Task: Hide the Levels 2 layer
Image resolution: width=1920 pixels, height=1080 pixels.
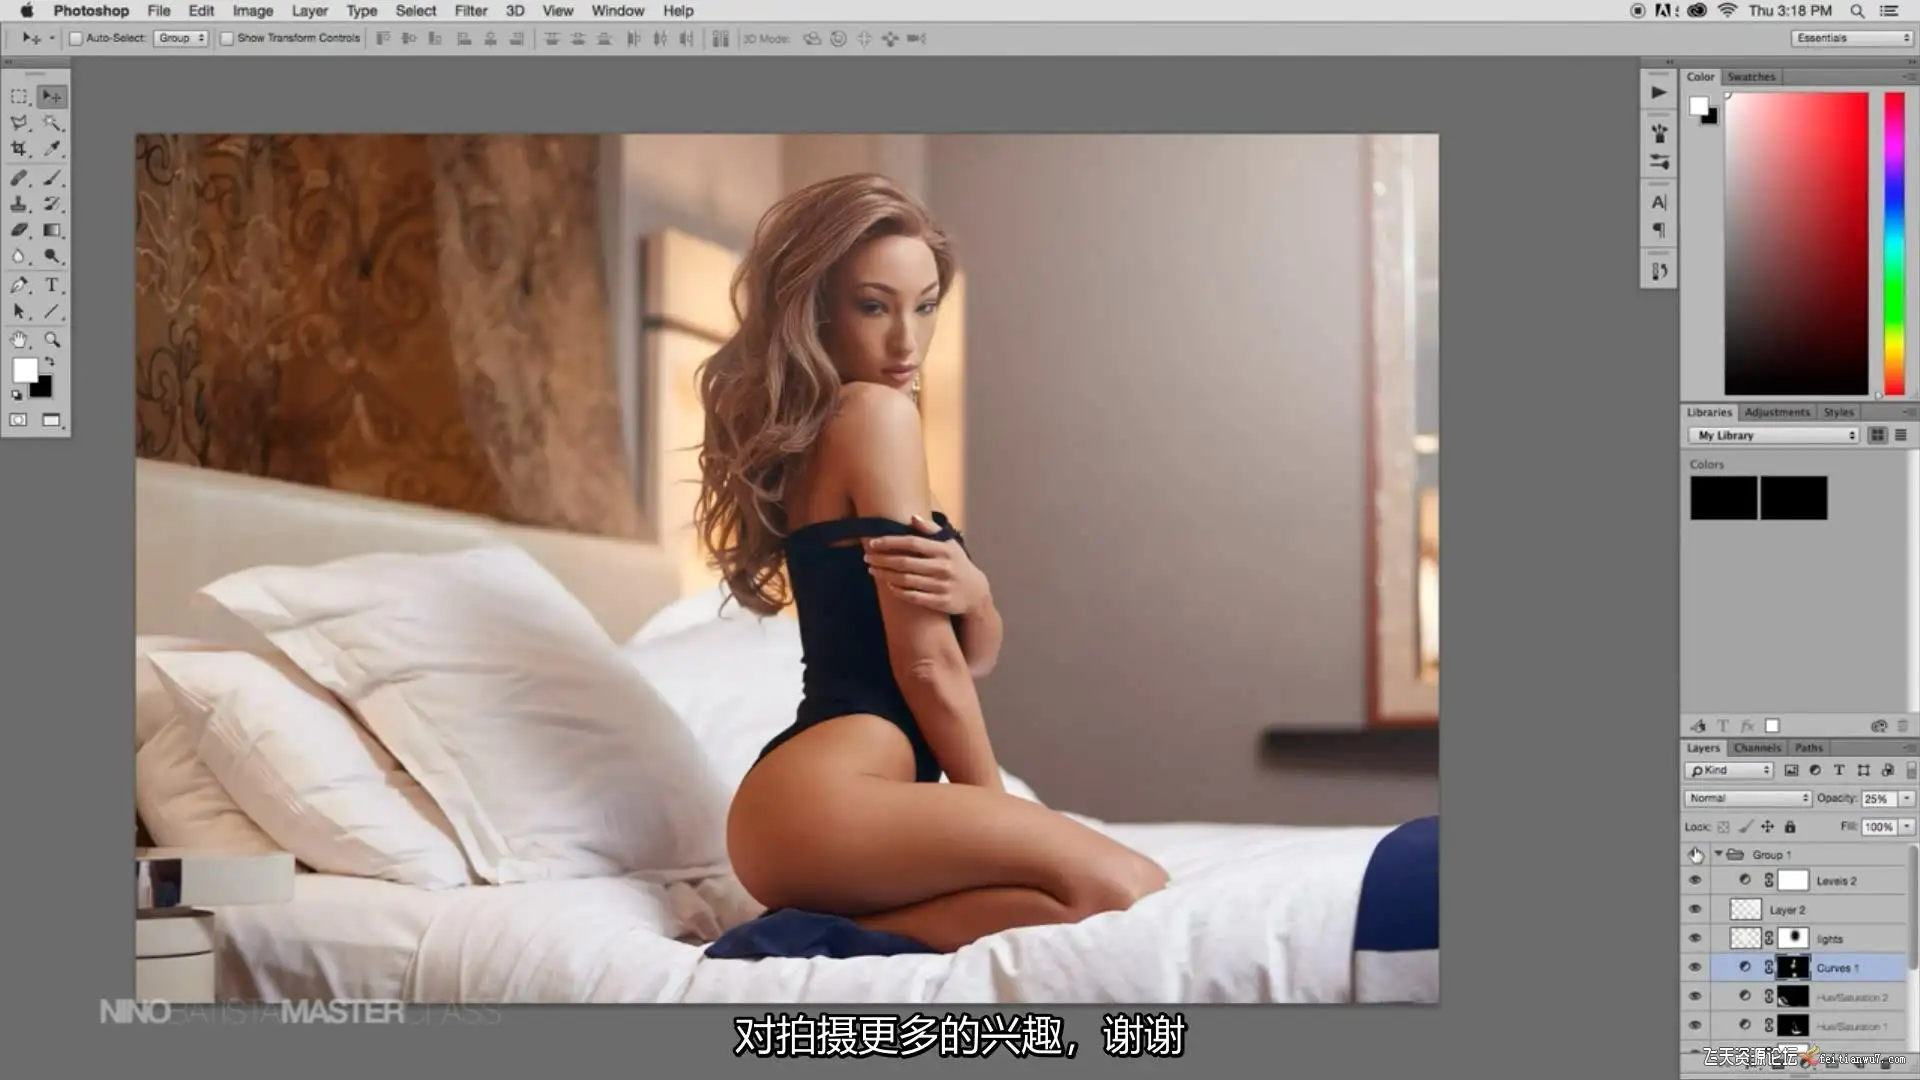Action: pos(1695,881)
